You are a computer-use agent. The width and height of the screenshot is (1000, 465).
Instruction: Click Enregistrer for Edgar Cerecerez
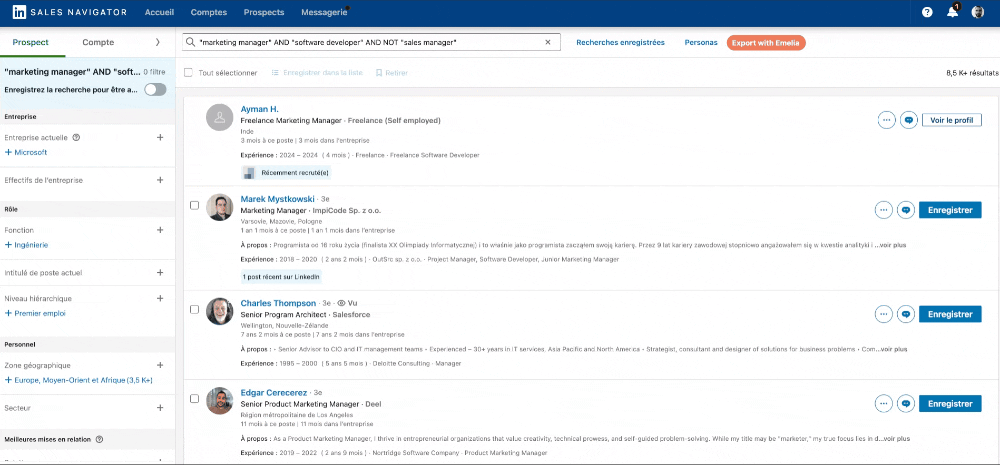(x=950, y=404)
